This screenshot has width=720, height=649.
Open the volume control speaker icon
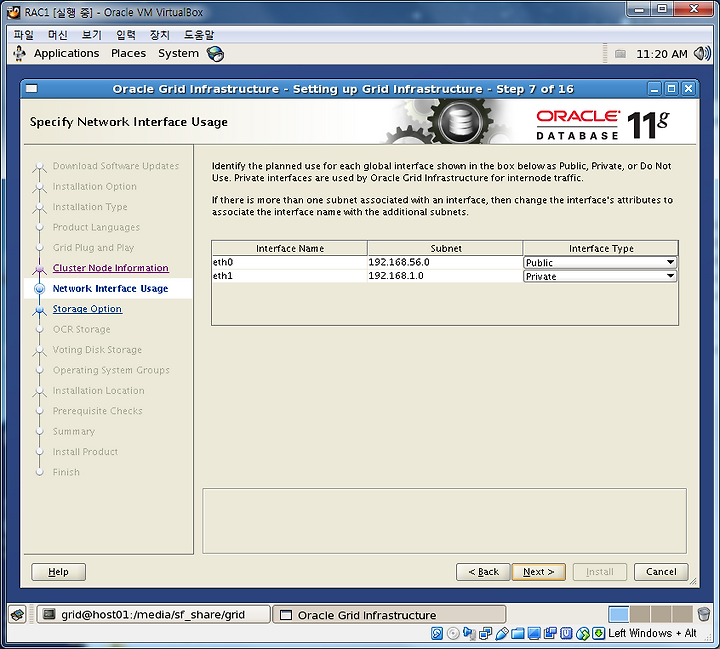[x=702, y=54]
